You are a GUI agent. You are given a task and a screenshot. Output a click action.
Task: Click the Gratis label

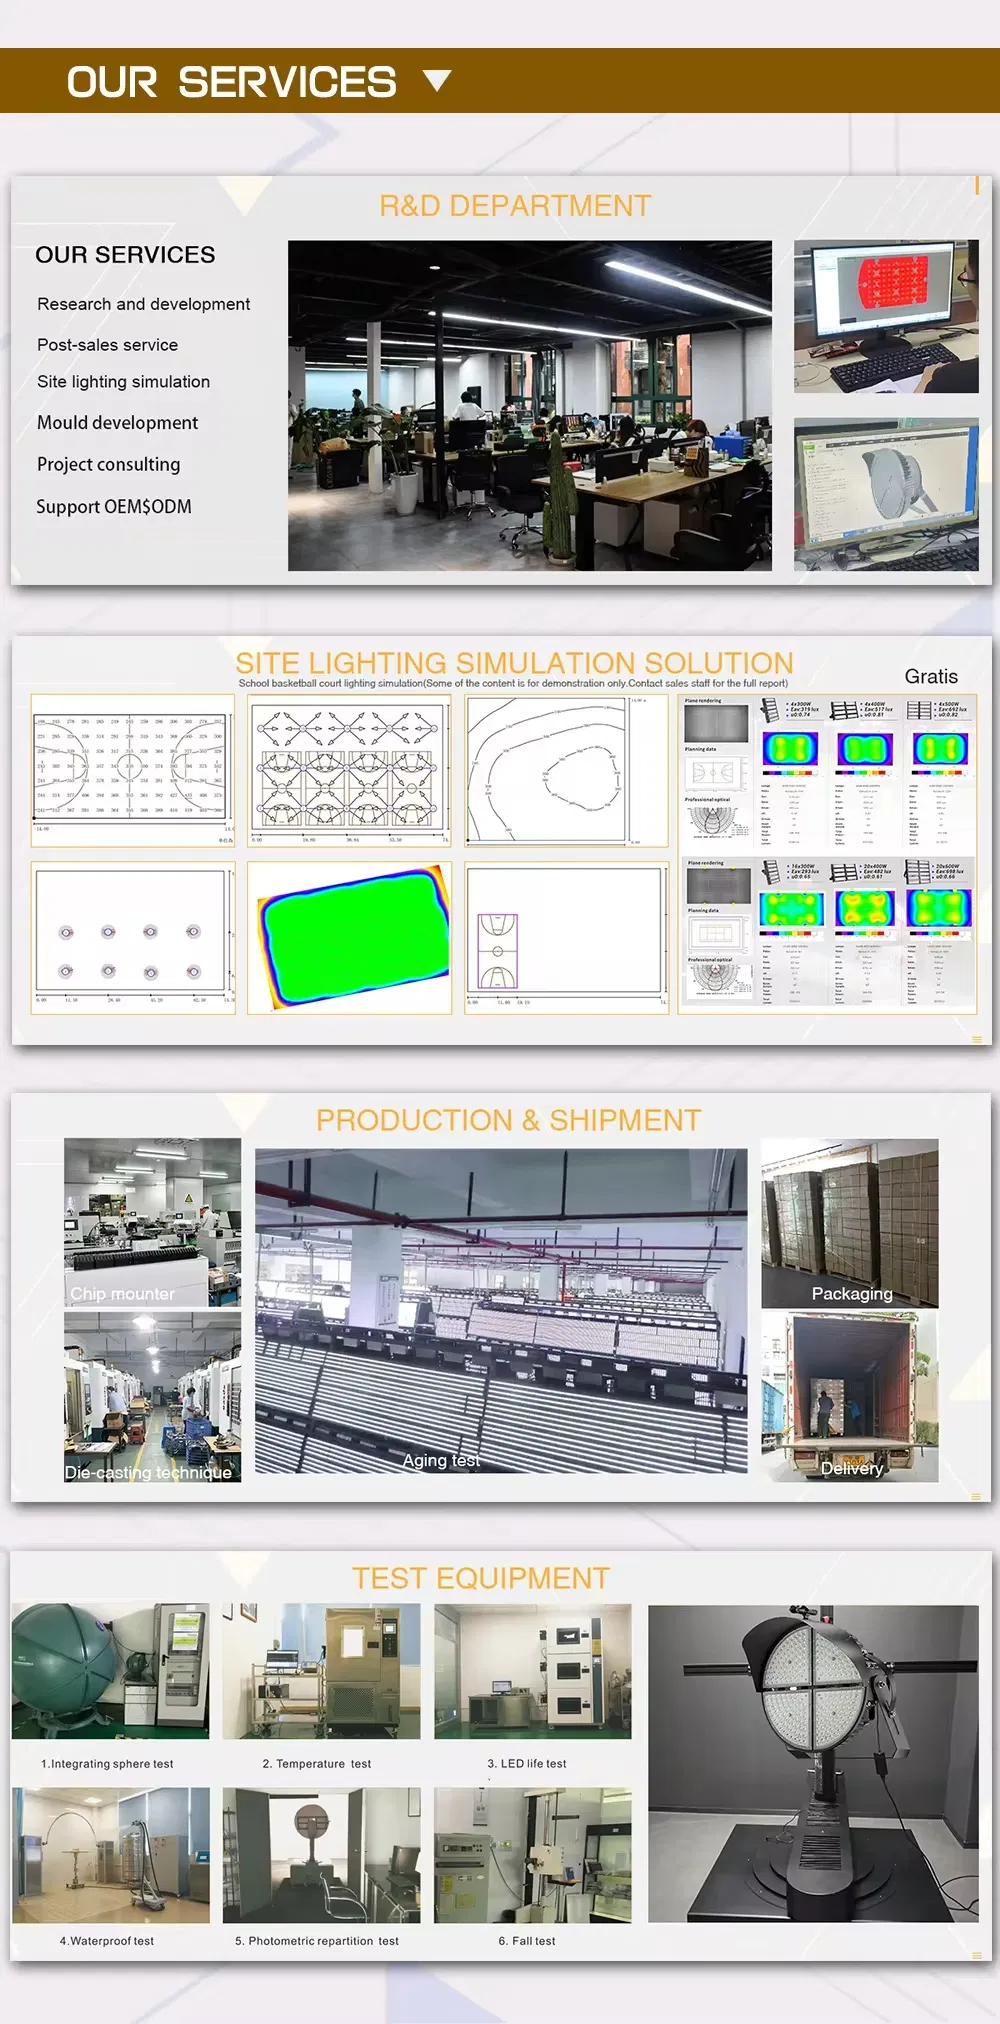[930, 677]
